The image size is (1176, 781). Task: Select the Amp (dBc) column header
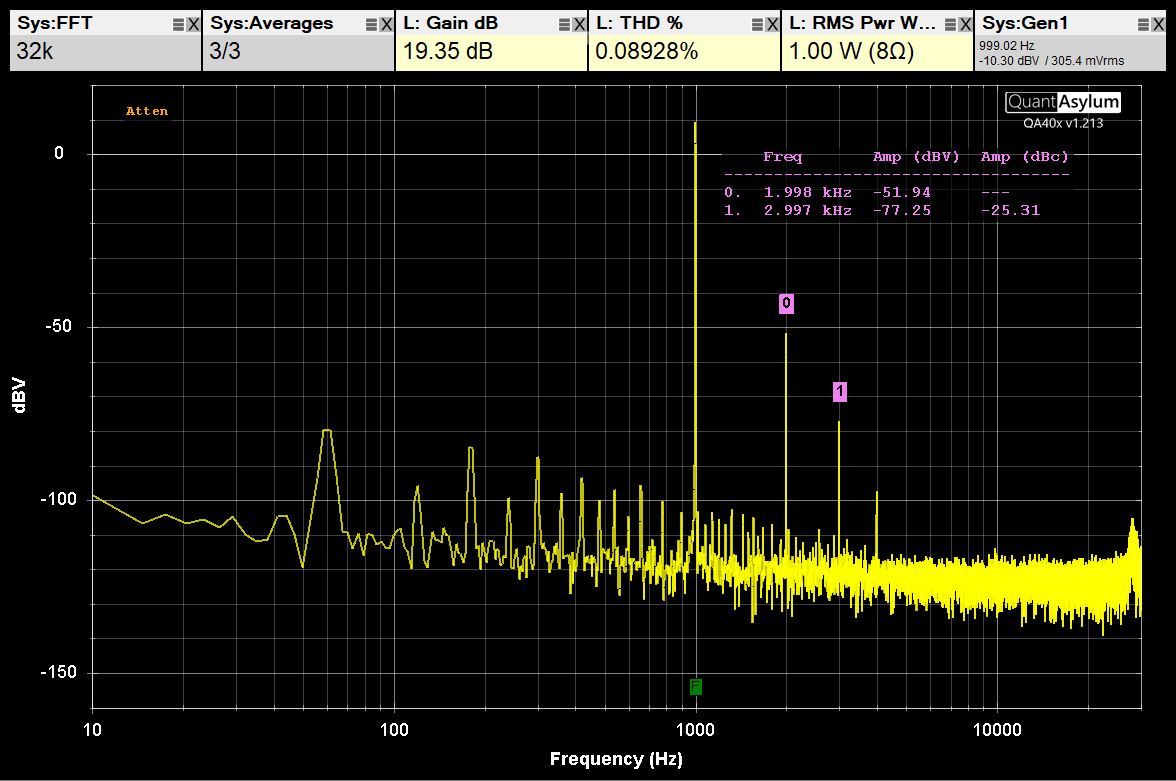point(1024,157)
